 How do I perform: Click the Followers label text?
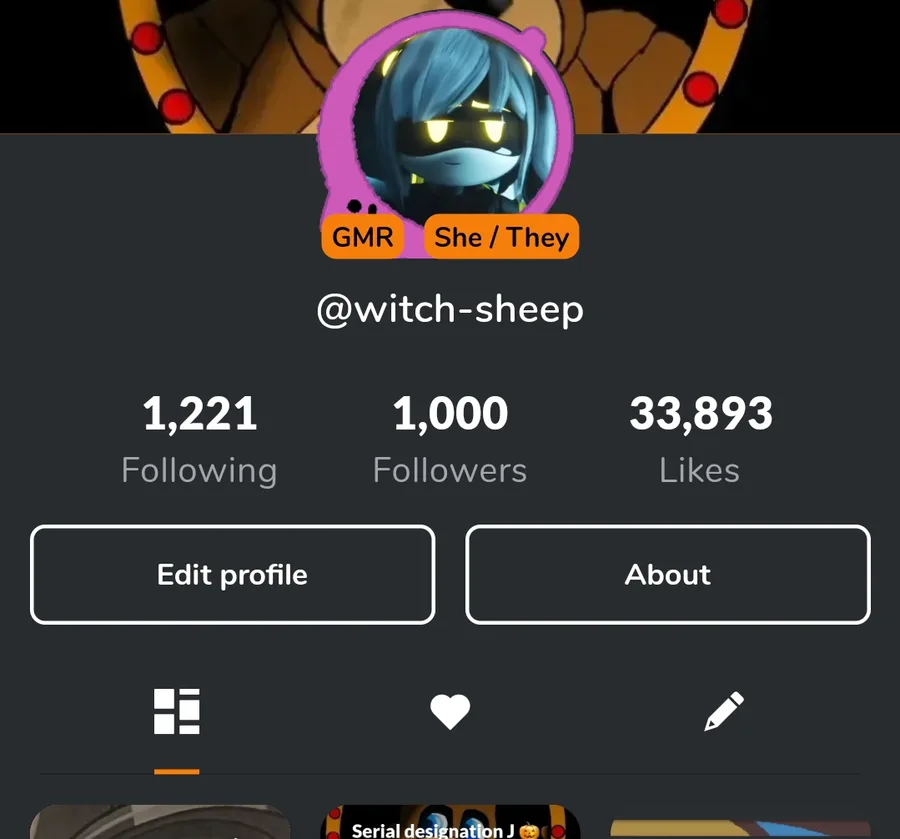450,471
